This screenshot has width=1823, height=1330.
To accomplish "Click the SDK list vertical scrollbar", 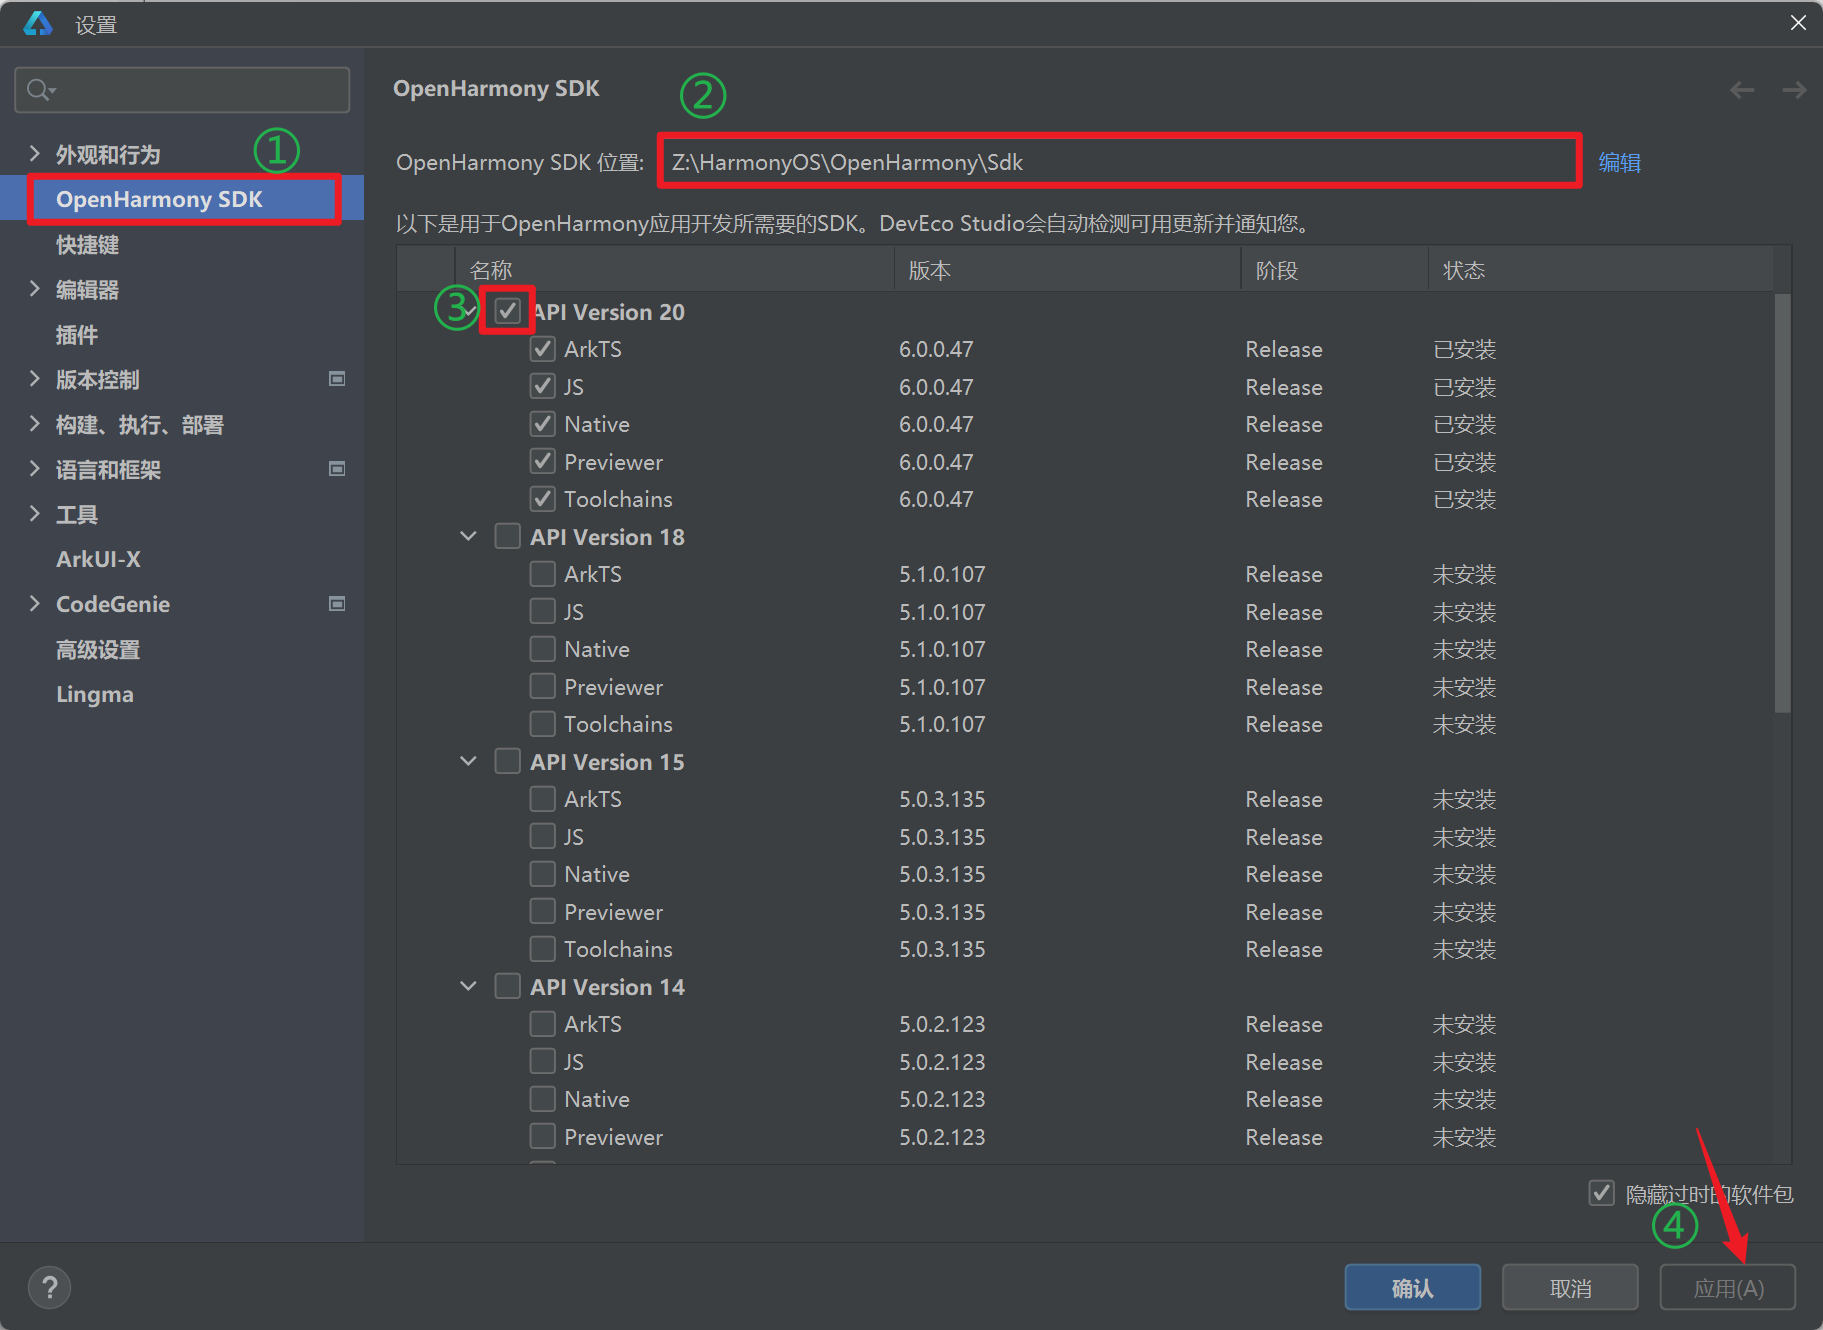I will pos(1782,503).
